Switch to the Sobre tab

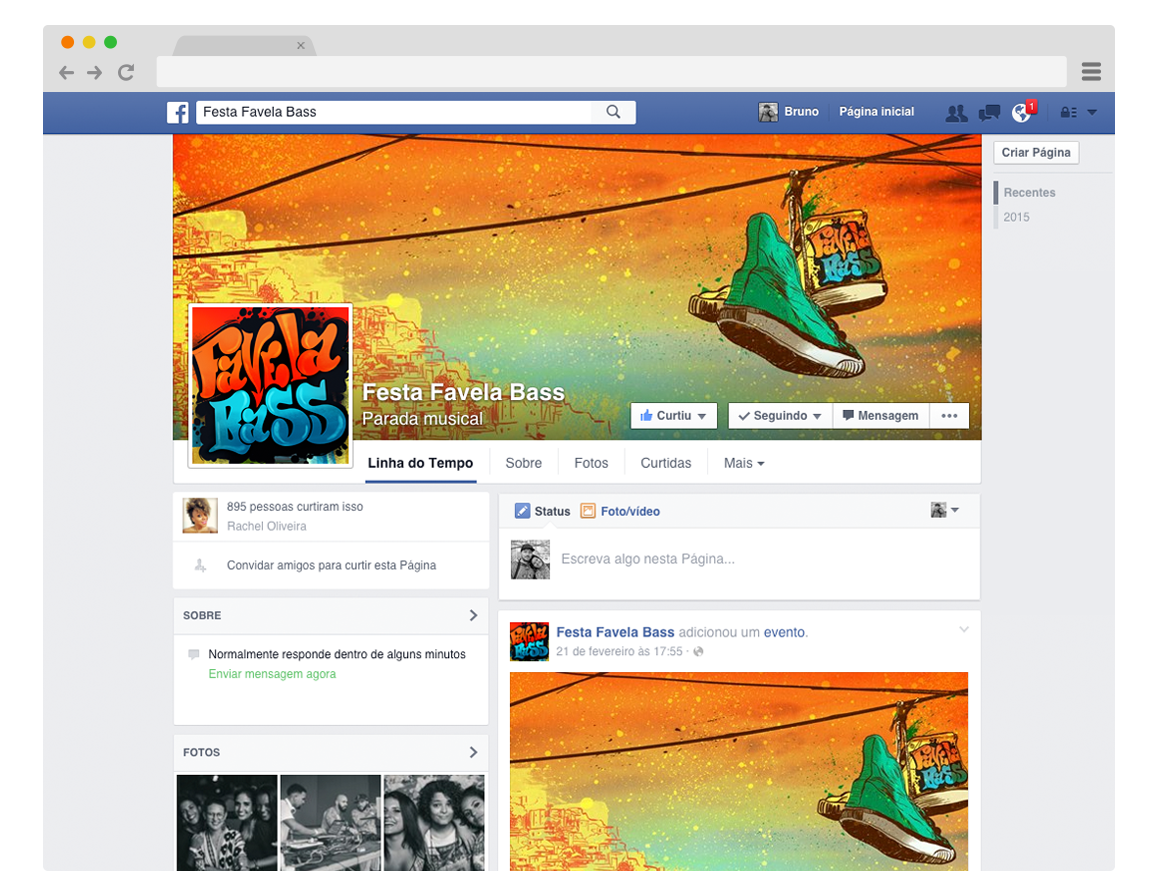tap(524, 463)
